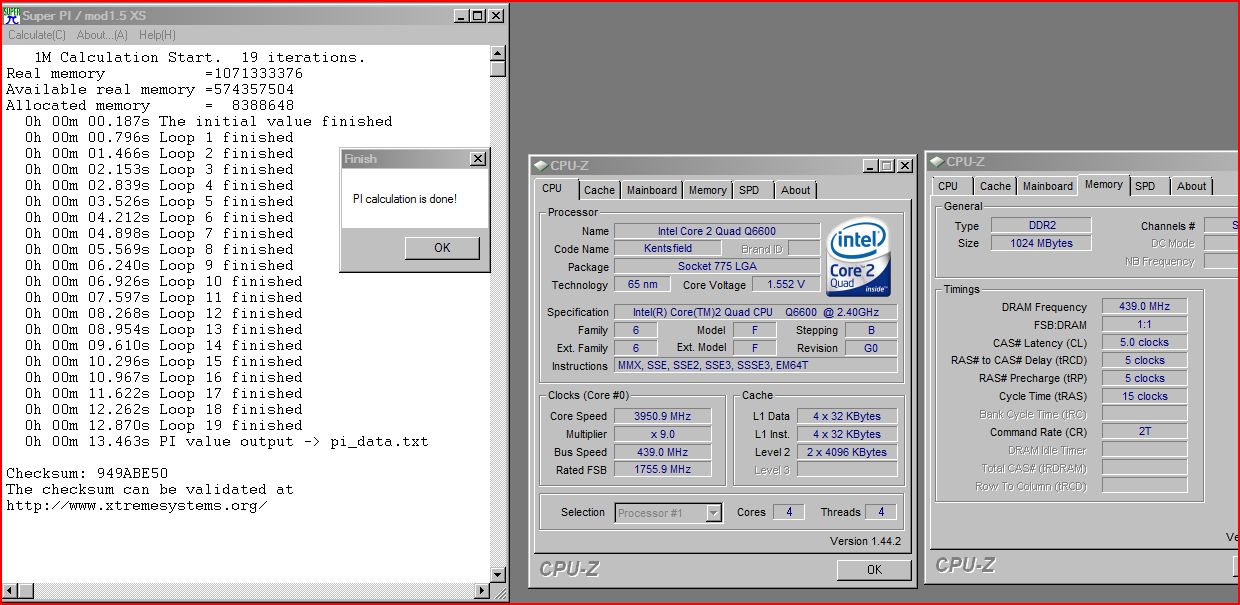Close the Super PI window
This screenshot has width=1240, height=605.
tap(496, 16)
